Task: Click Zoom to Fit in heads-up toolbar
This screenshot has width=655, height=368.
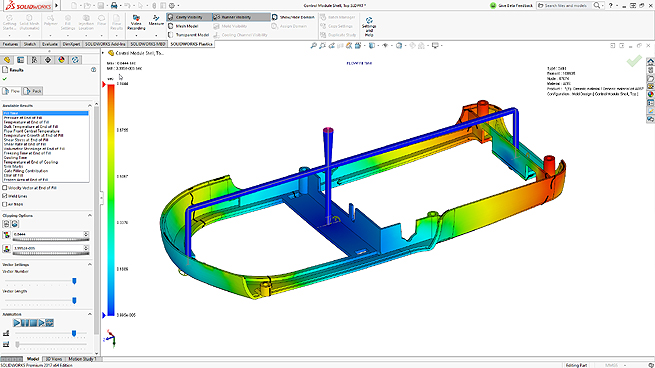Action: tap(313, 46)
